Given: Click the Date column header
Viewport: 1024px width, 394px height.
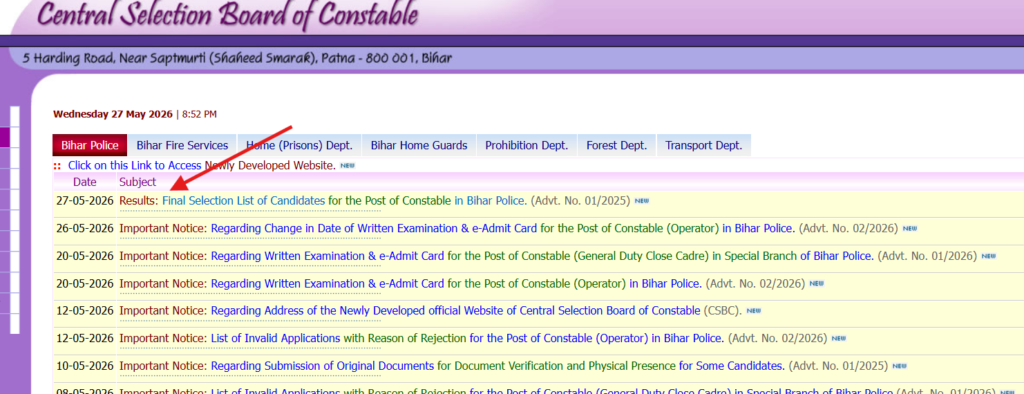Looking at the screenshot, I should [85, 182].
